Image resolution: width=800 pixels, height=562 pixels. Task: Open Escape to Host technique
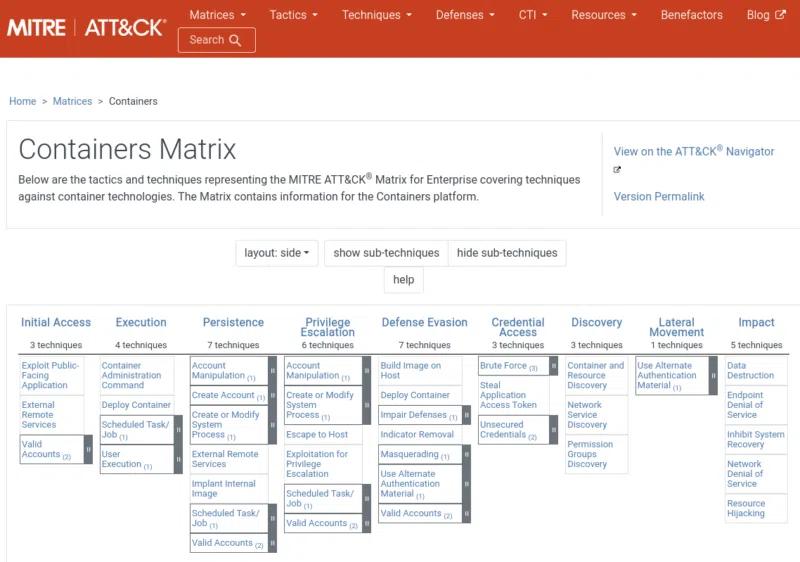click(317, 435)
